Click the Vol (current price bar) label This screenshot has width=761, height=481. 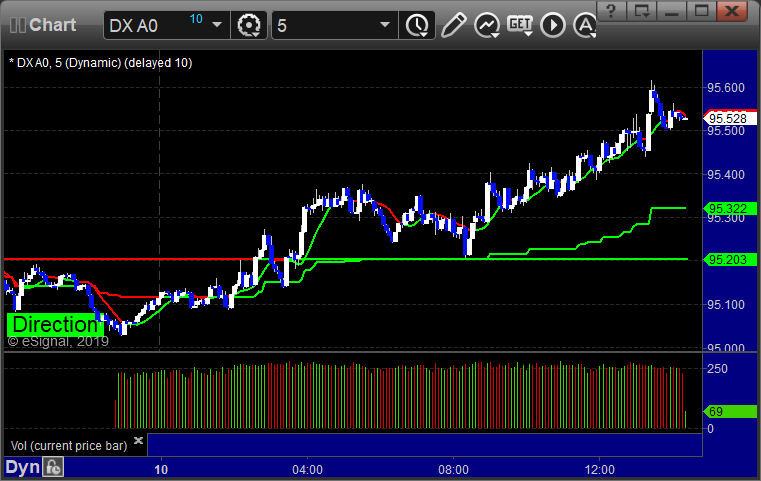pos(69,446)
